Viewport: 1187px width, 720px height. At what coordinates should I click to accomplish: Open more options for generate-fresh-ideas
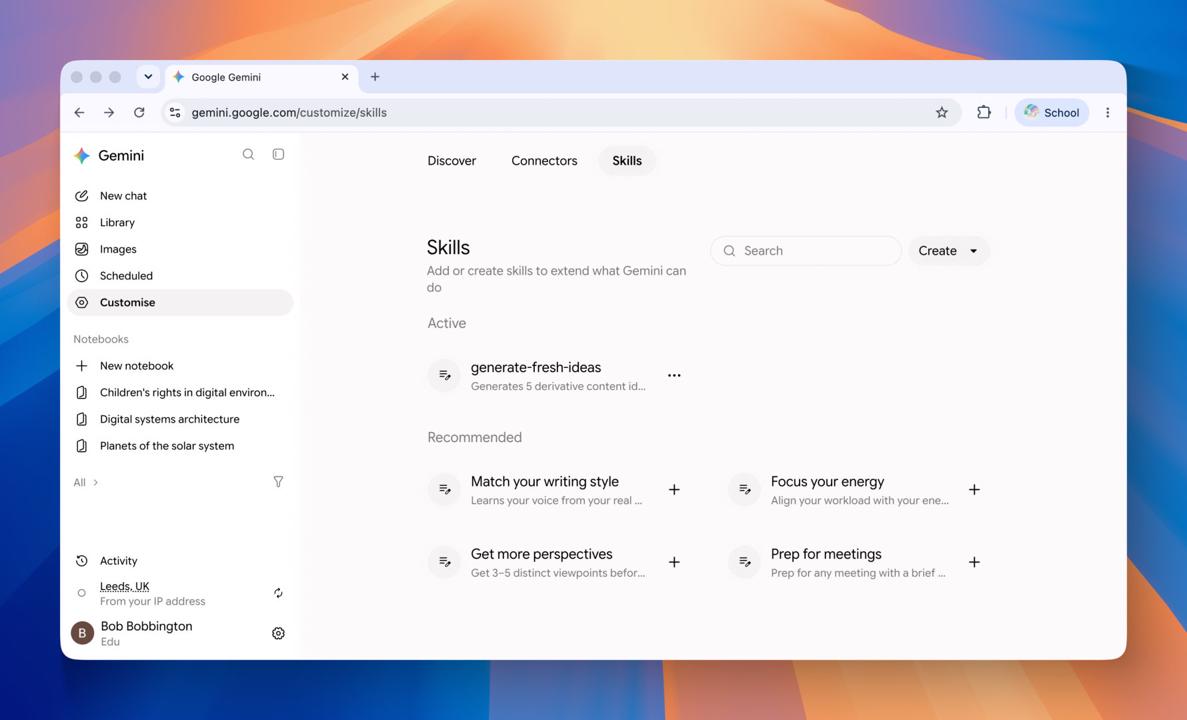(x=674, y=376)
